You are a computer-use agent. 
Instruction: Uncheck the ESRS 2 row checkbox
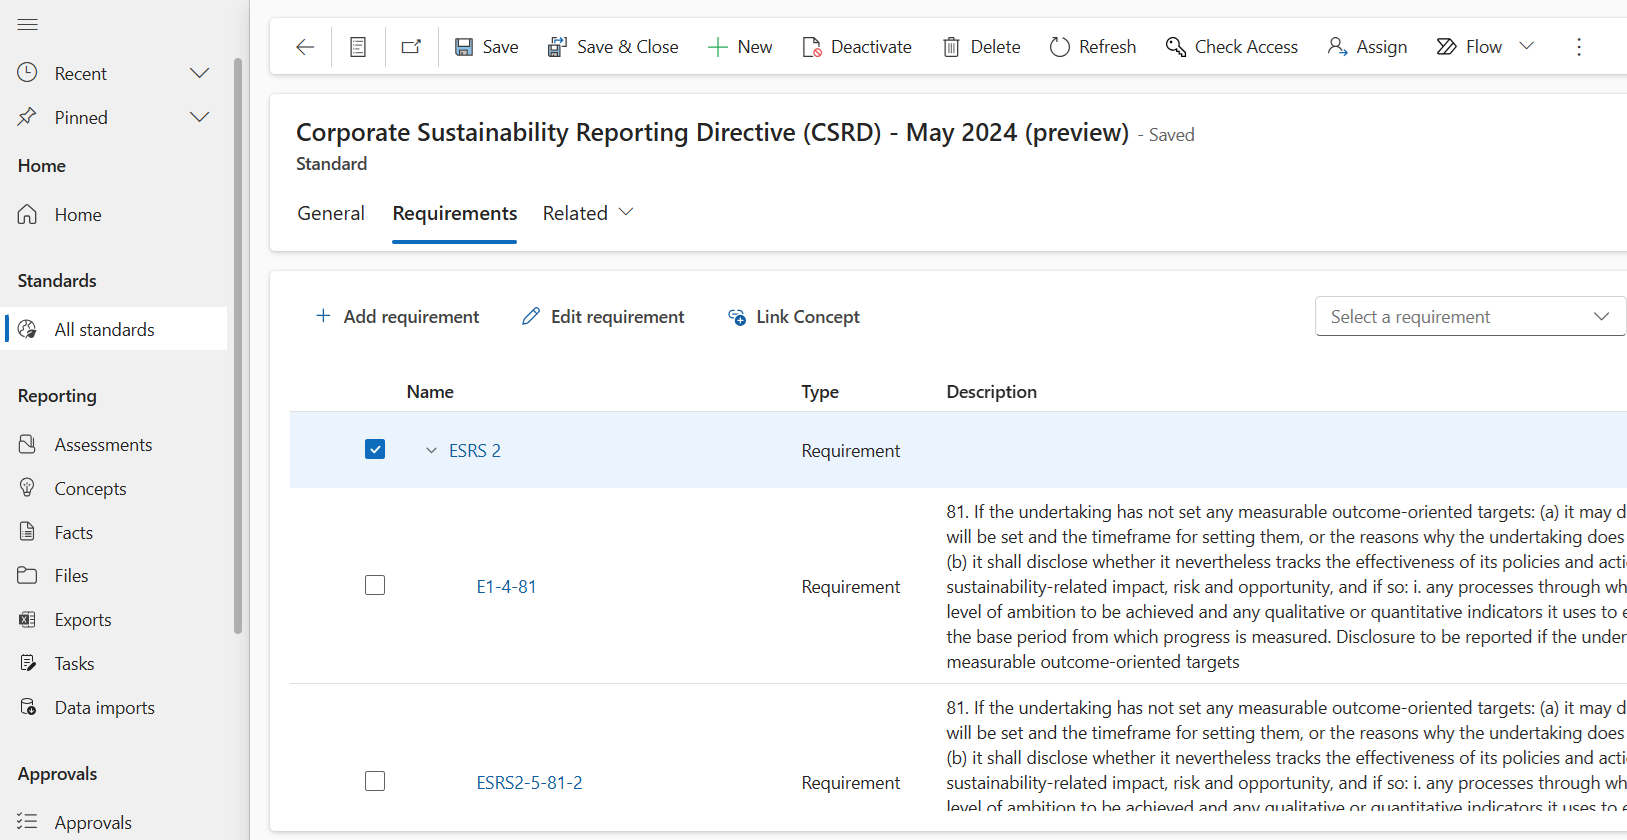[375, 449]
